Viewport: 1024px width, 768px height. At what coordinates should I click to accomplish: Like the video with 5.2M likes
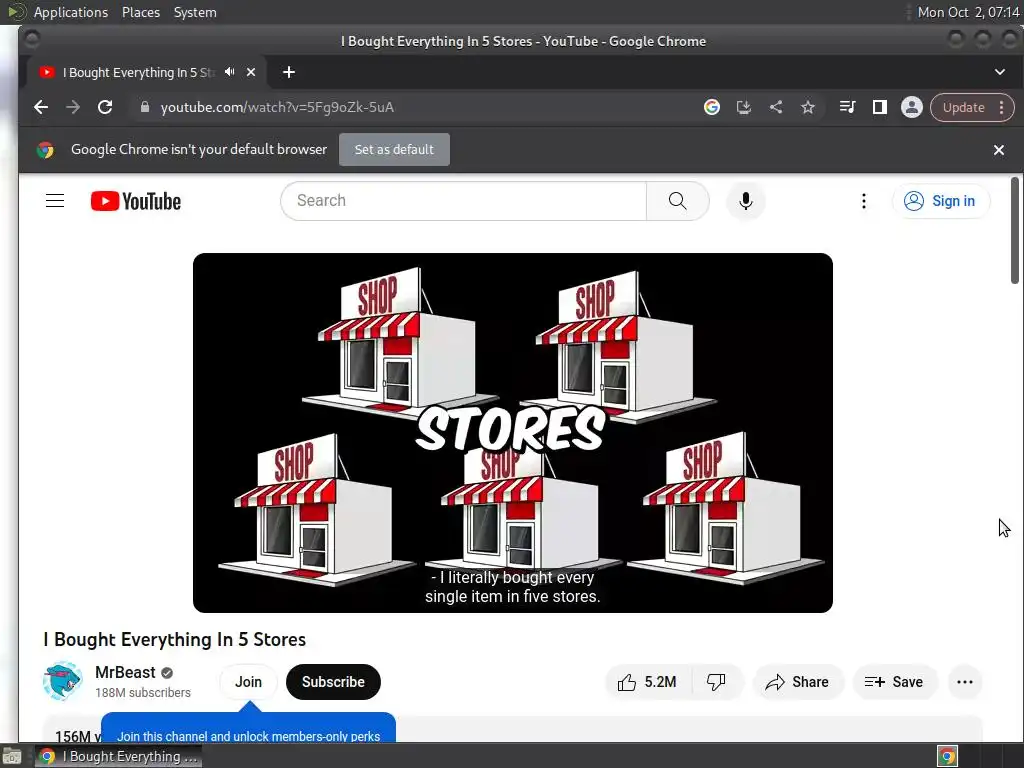click(x=647, y=682)
